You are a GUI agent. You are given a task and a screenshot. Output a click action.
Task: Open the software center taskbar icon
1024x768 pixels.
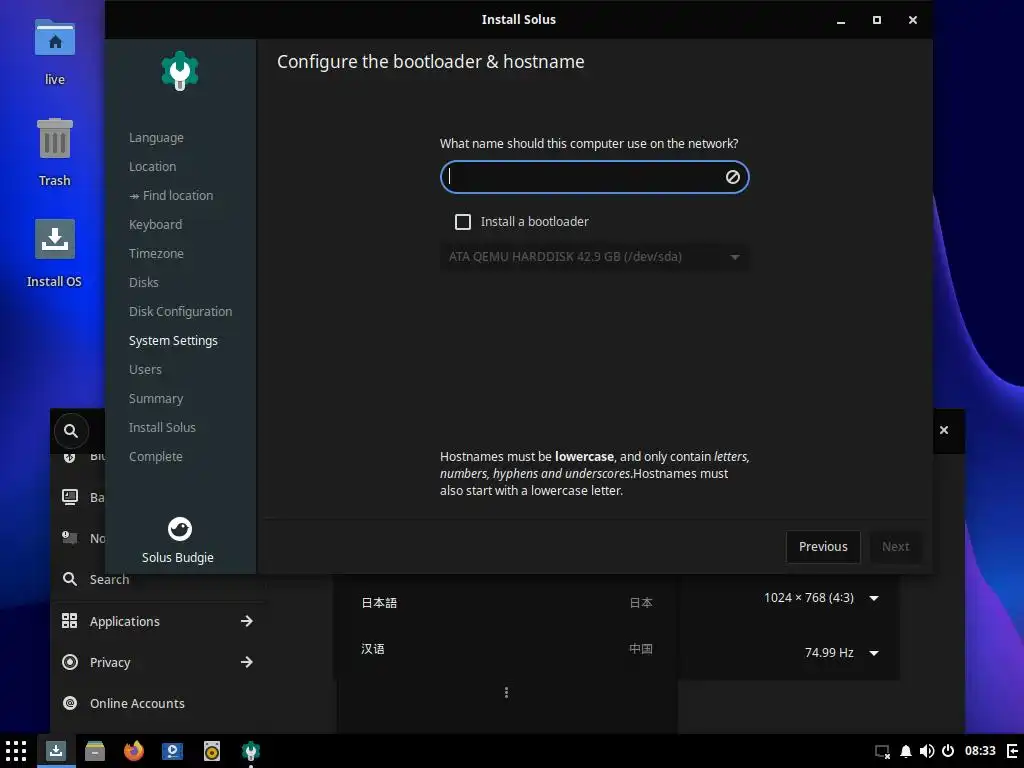172,751
